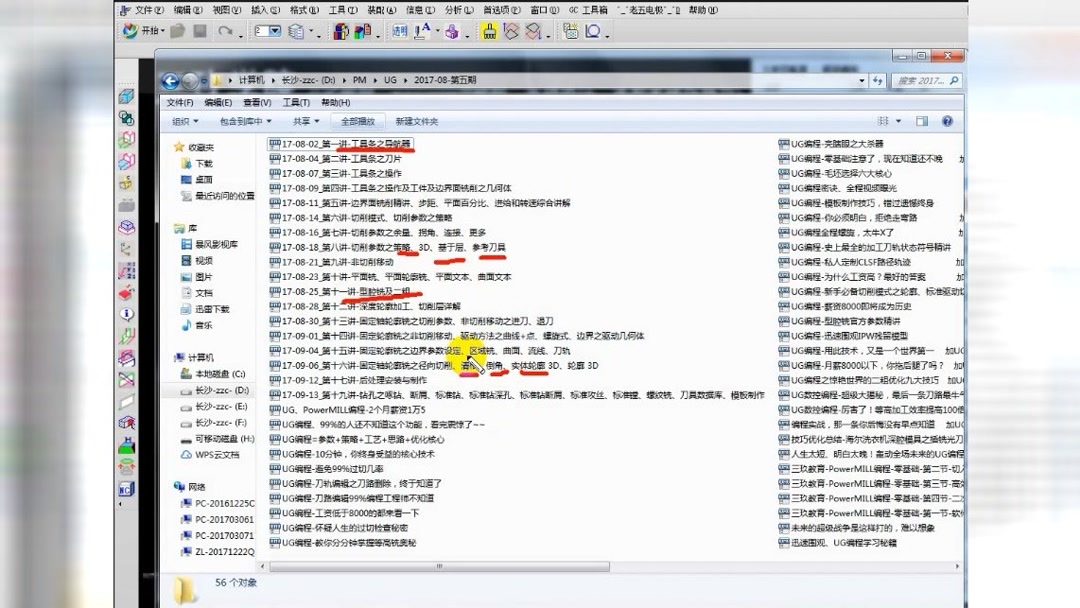Click the back navigation arrow in the Explorer window
Screen dimensions: 1080x608
coord(170,81)
